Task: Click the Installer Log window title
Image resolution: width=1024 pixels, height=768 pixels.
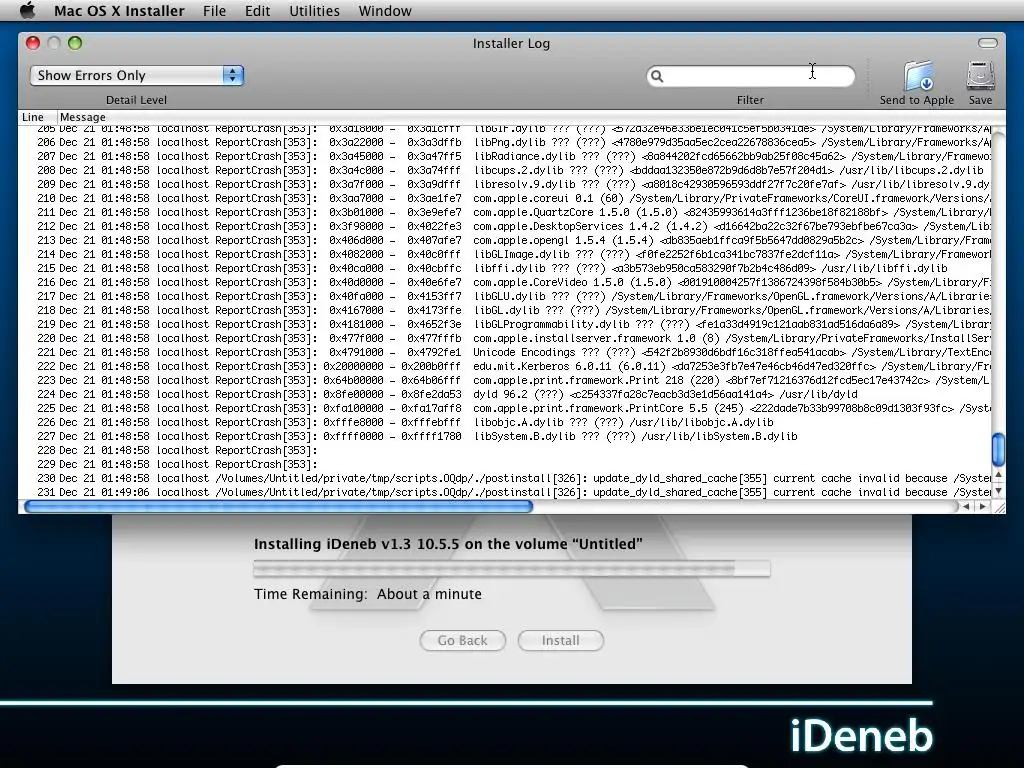Action: [x=511, y=43]
